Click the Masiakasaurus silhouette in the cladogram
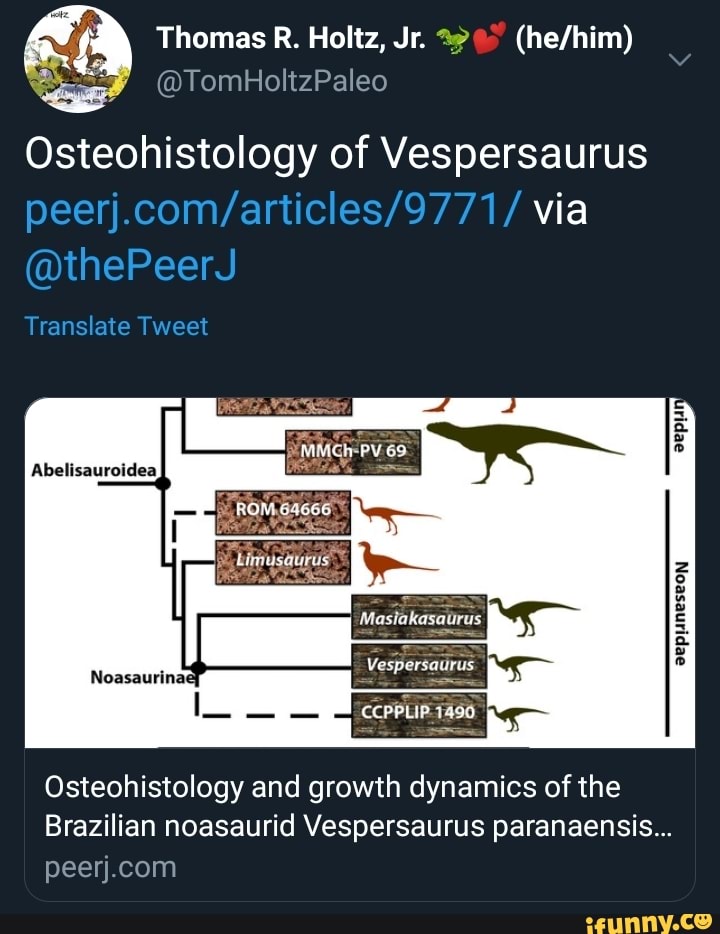Image resolution: width=720 pixels, height=934 pixels. 525,612
